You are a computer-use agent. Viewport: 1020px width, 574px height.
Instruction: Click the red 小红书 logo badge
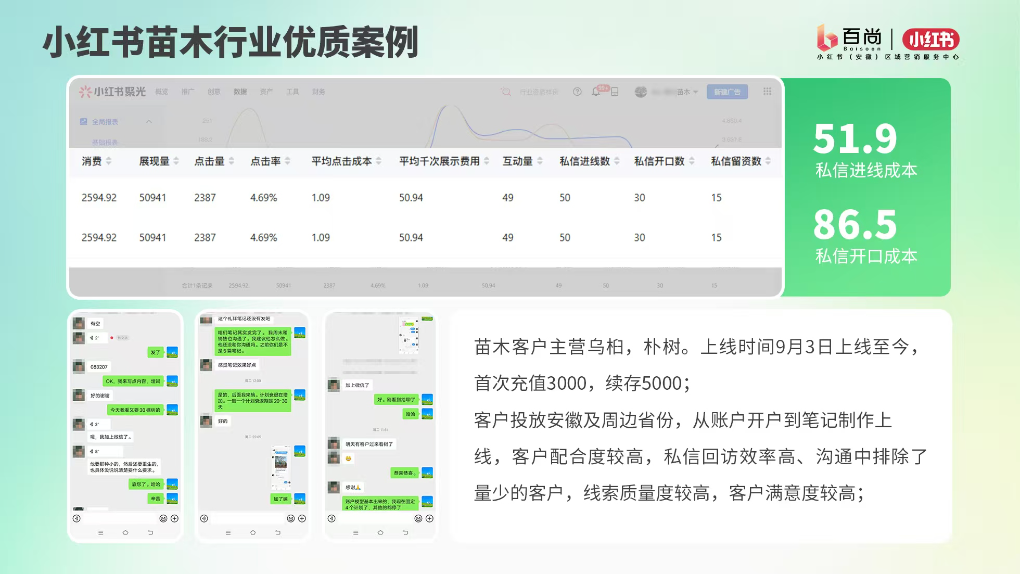pyautogui.click(x=931, y=40)
